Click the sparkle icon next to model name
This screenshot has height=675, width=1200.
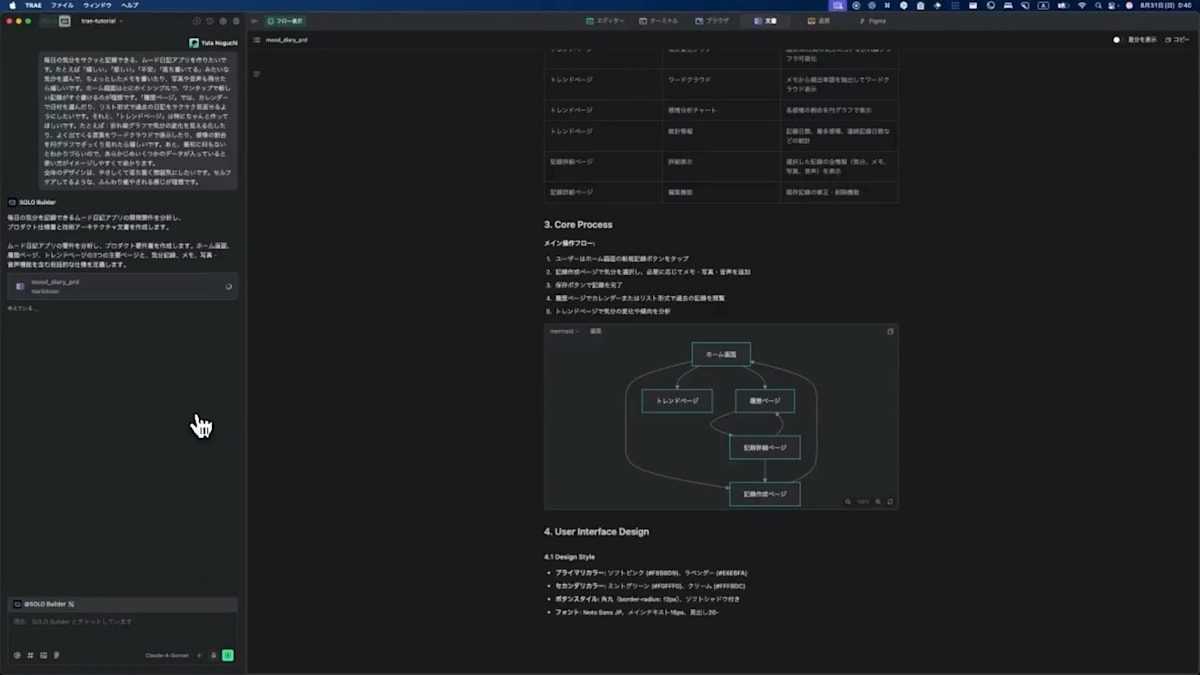(x=200, y=655)
